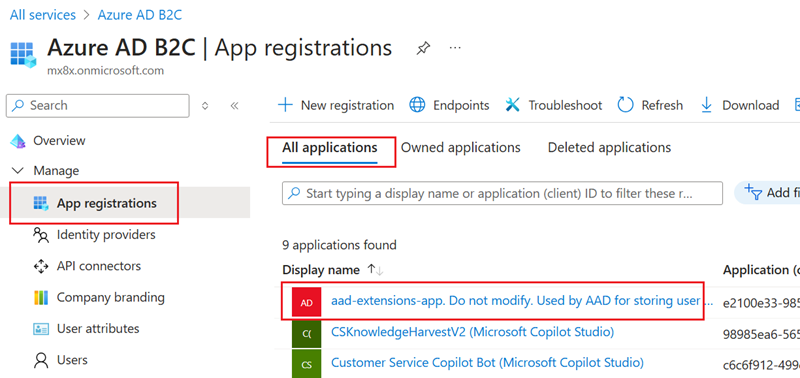Click the dark green C( app badge

307,334
